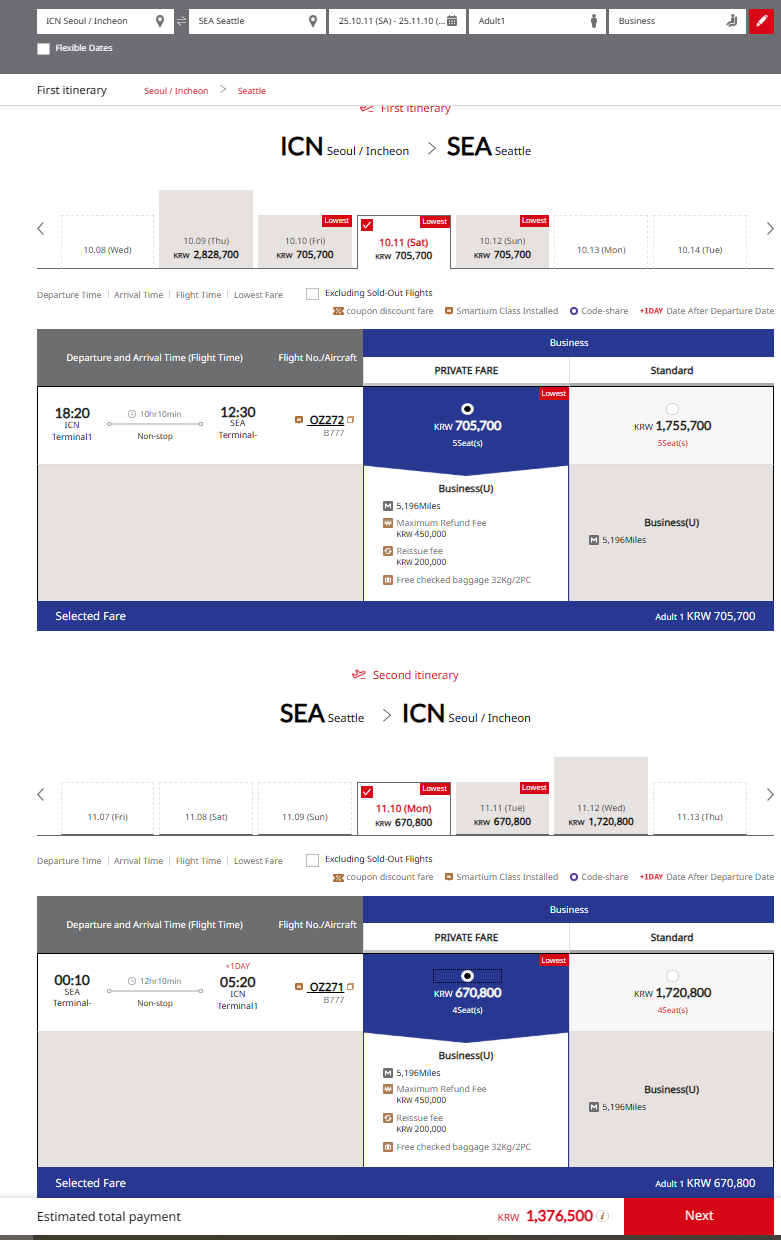The image size is (781, 1240).
Task: Show later dates for second itinerary
Action: [x=770, y=795]
